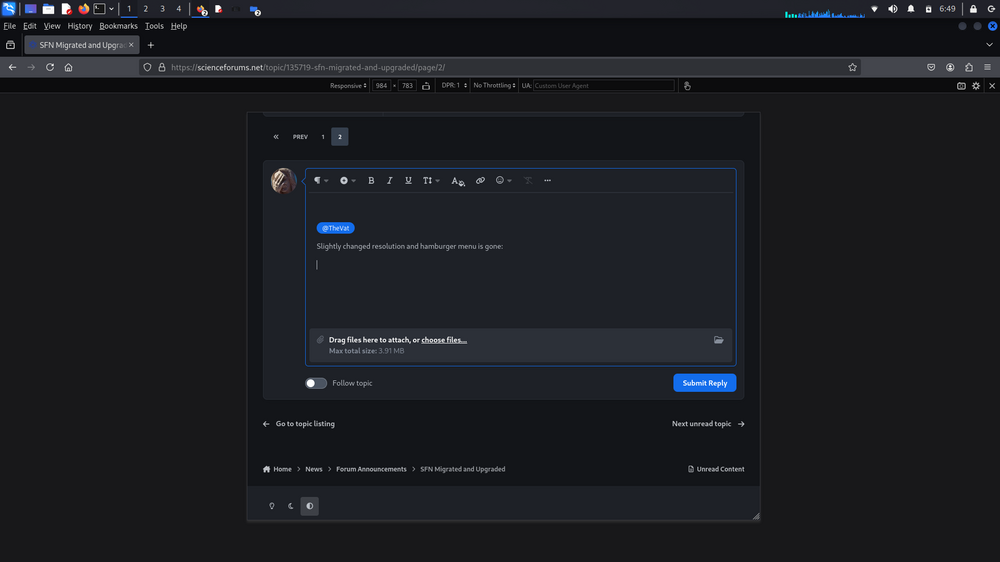Insert a link using the editor link icon
This screenshot has height=562, width=1000.
coord(480,181)
